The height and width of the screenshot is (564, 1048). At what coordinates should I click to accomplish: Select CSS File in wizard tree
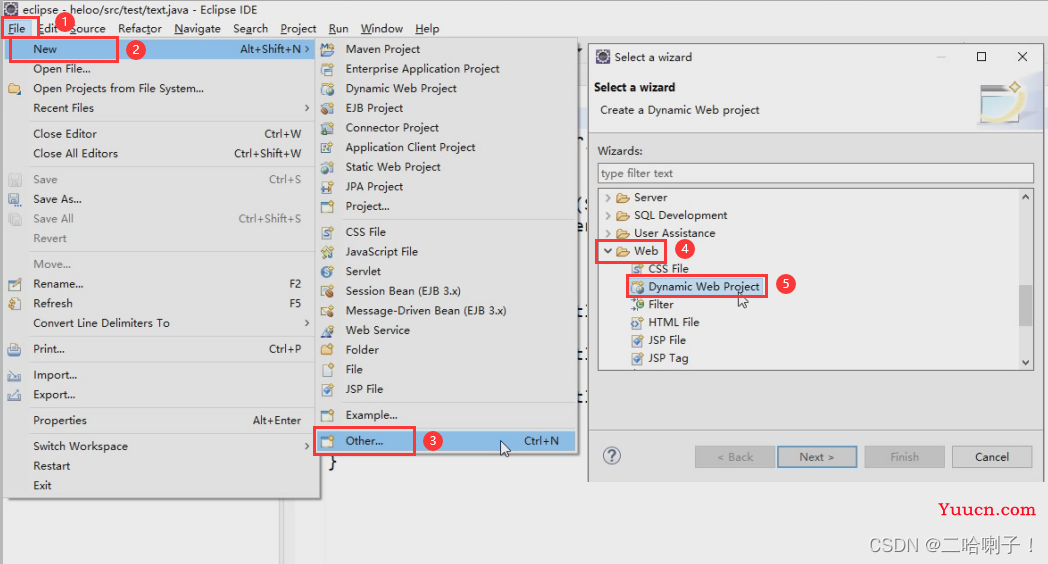[668, 269]
